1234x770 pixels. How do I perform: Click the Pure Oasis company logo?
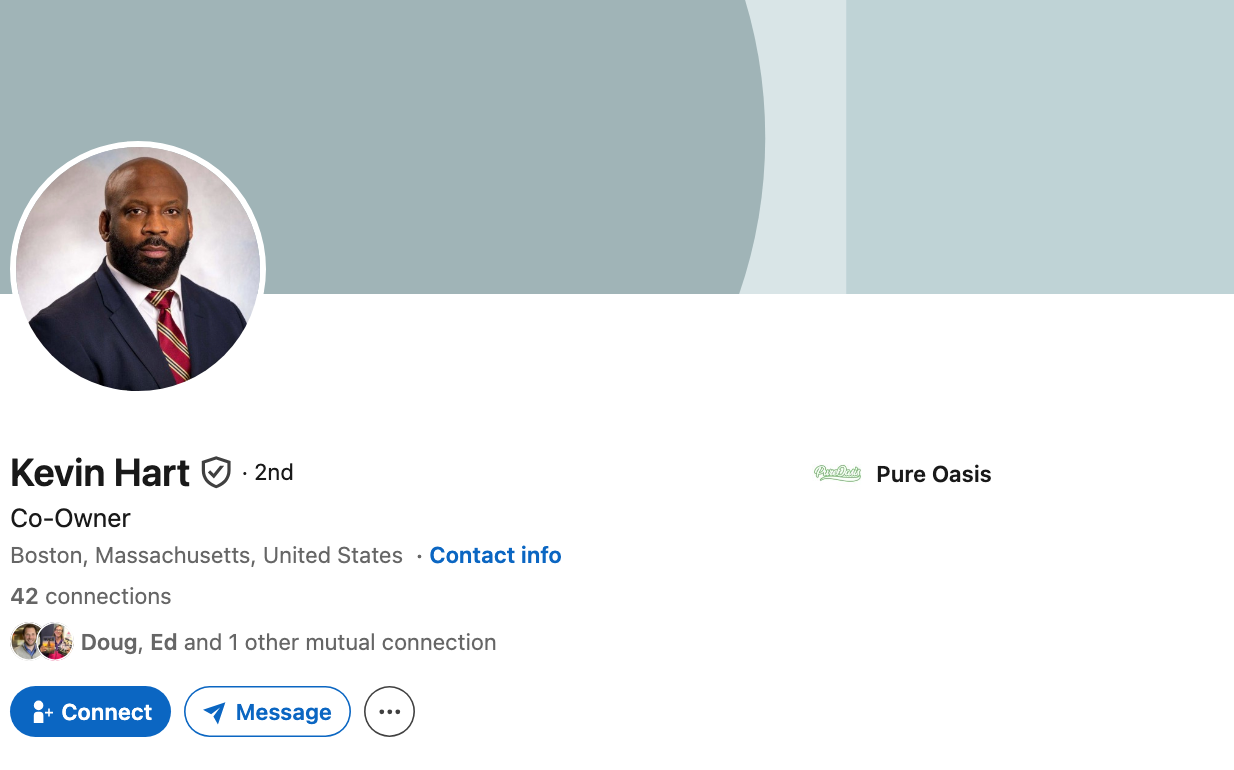[837, 474]
